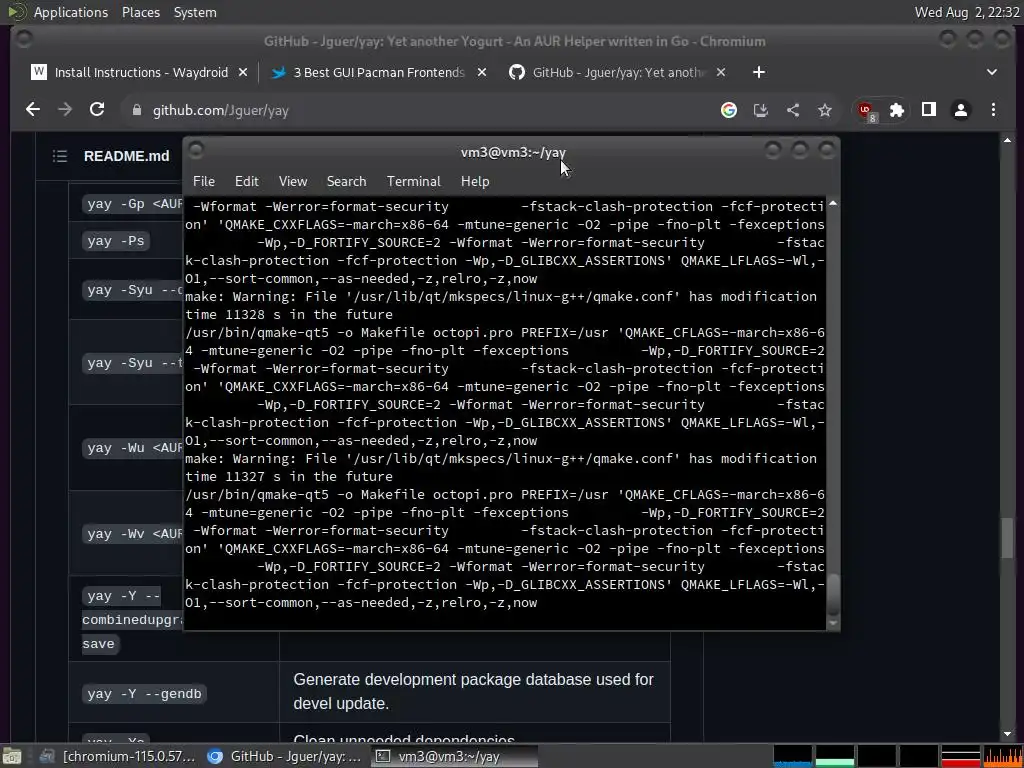
Task: Click the yay -Ps command cell
Action: point(116,241)
